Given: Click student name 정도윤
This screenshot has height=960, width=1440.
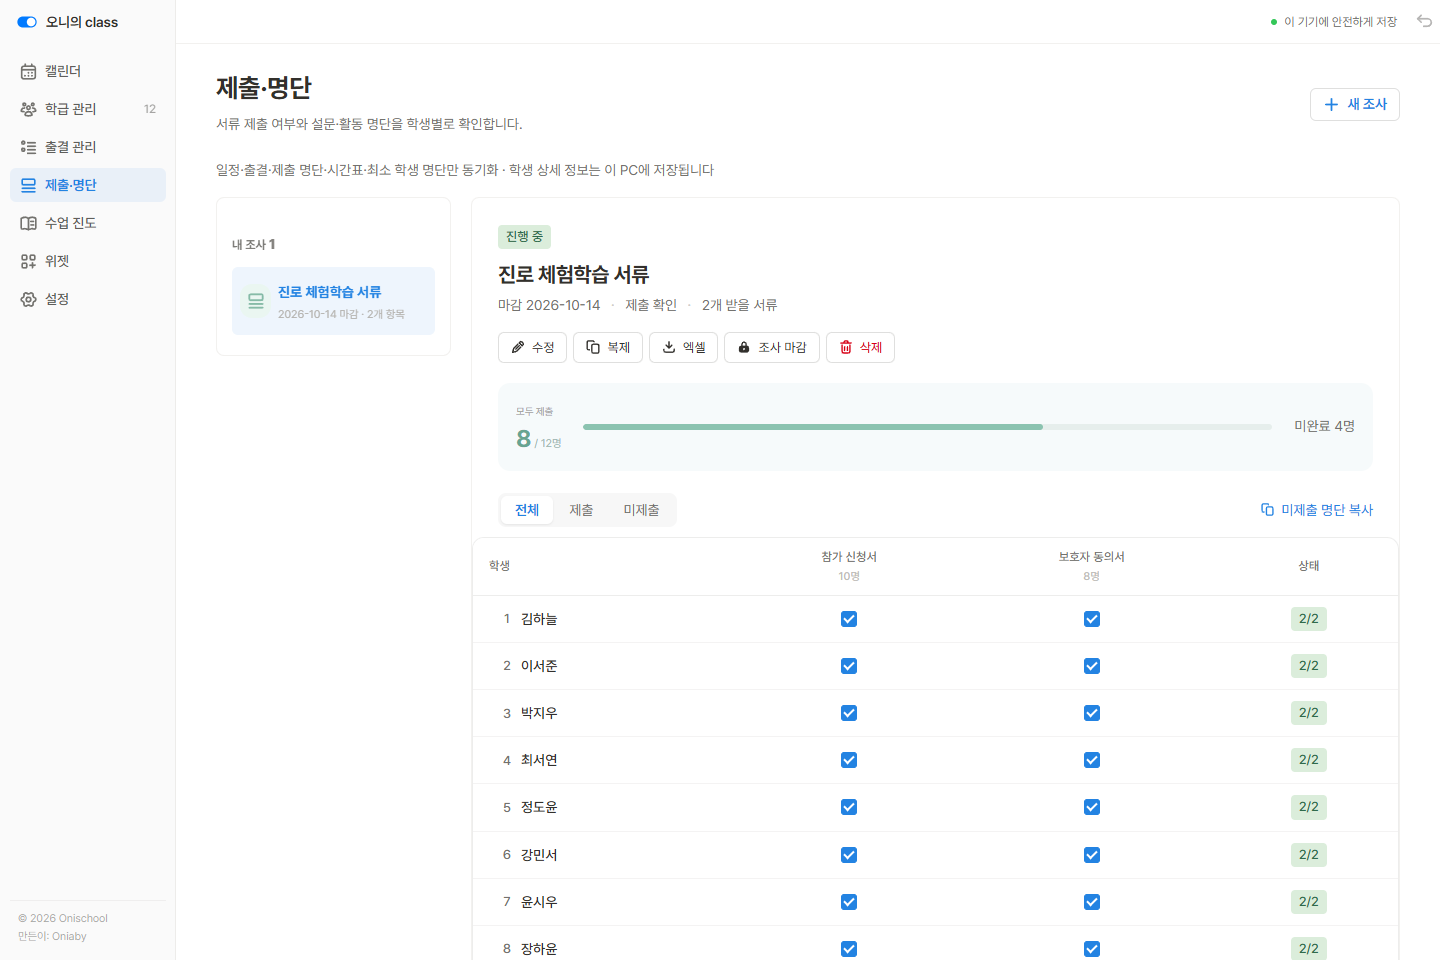Looking at the screenshot, I should (539, 807).
